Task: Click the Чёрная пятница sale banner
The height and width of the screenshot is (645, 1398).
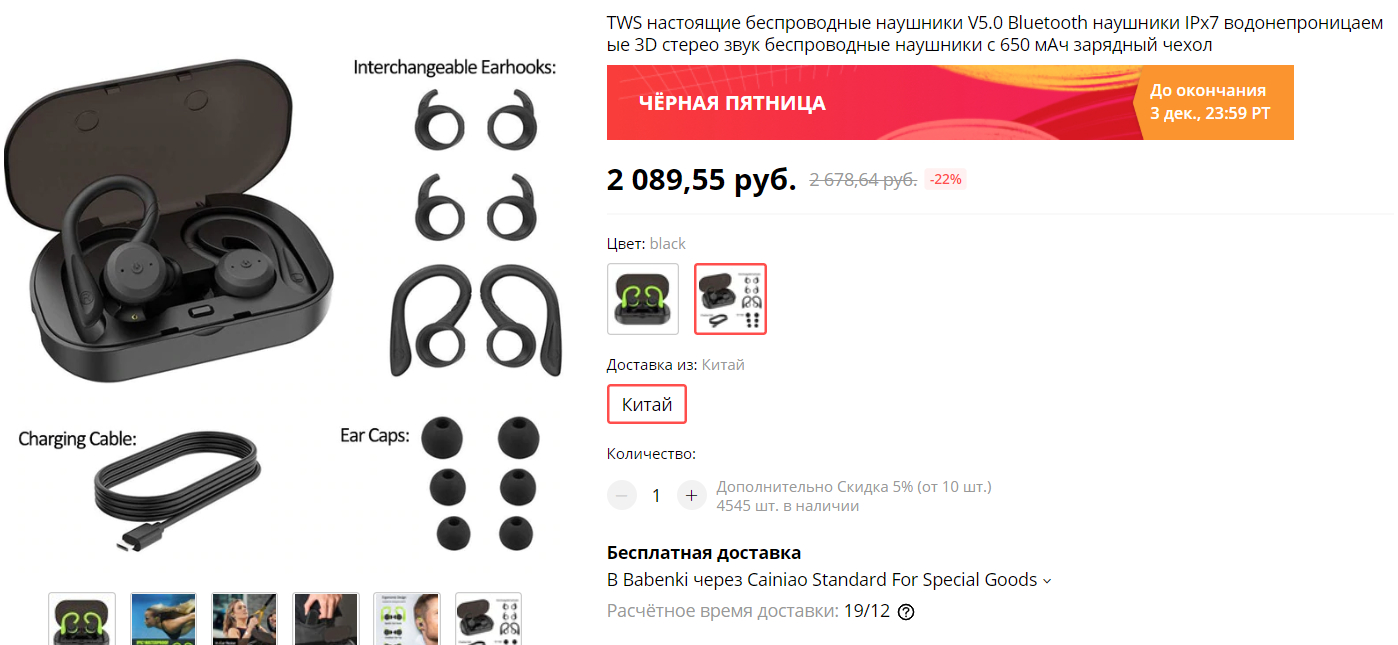Action: coord(870,103)
